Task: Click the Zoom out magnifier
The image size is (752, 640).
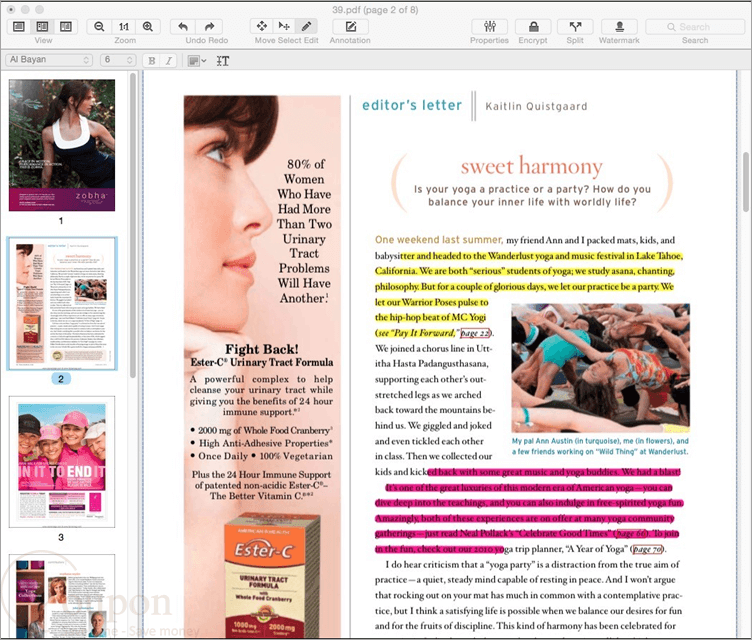Action: click(x=99, y=26)
